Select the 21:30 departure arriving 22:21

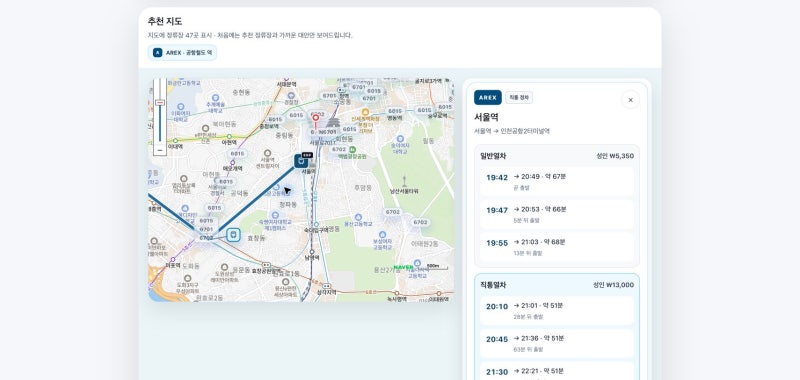pyautogui.click(x=557, y=372)
